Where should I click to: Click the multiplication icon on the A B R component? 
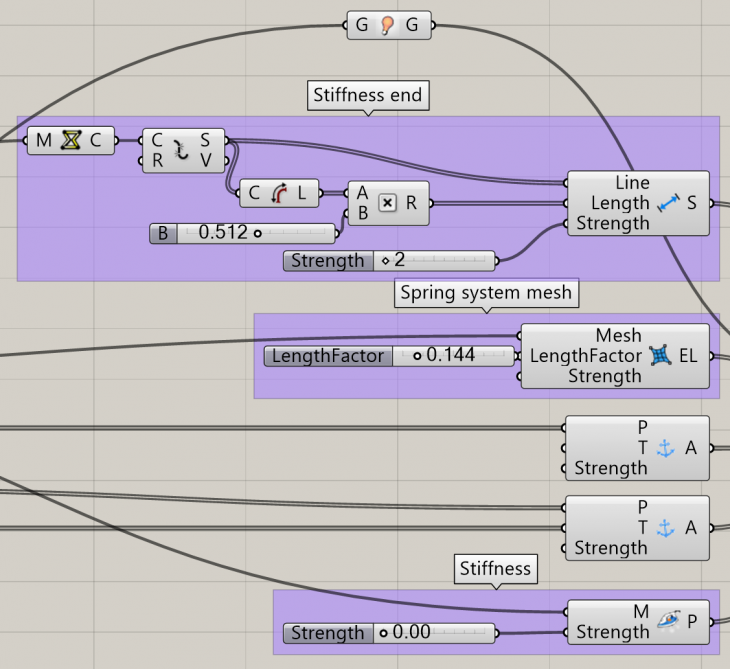coord(388,203)
